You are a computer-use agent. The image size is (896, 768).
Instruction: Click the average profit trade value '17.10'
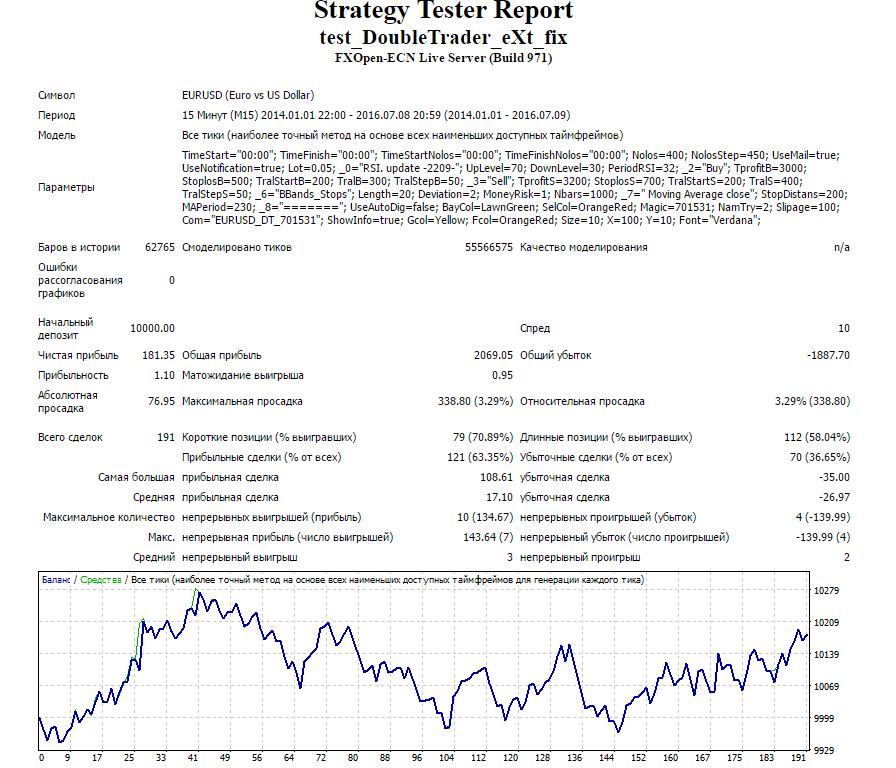point(499,498)
